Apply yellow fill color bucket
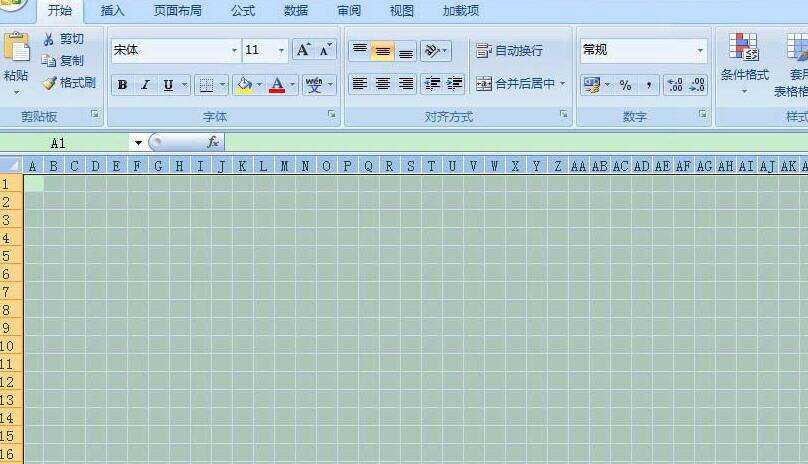Viewport: 808px width, 464px height. (244, 85)
